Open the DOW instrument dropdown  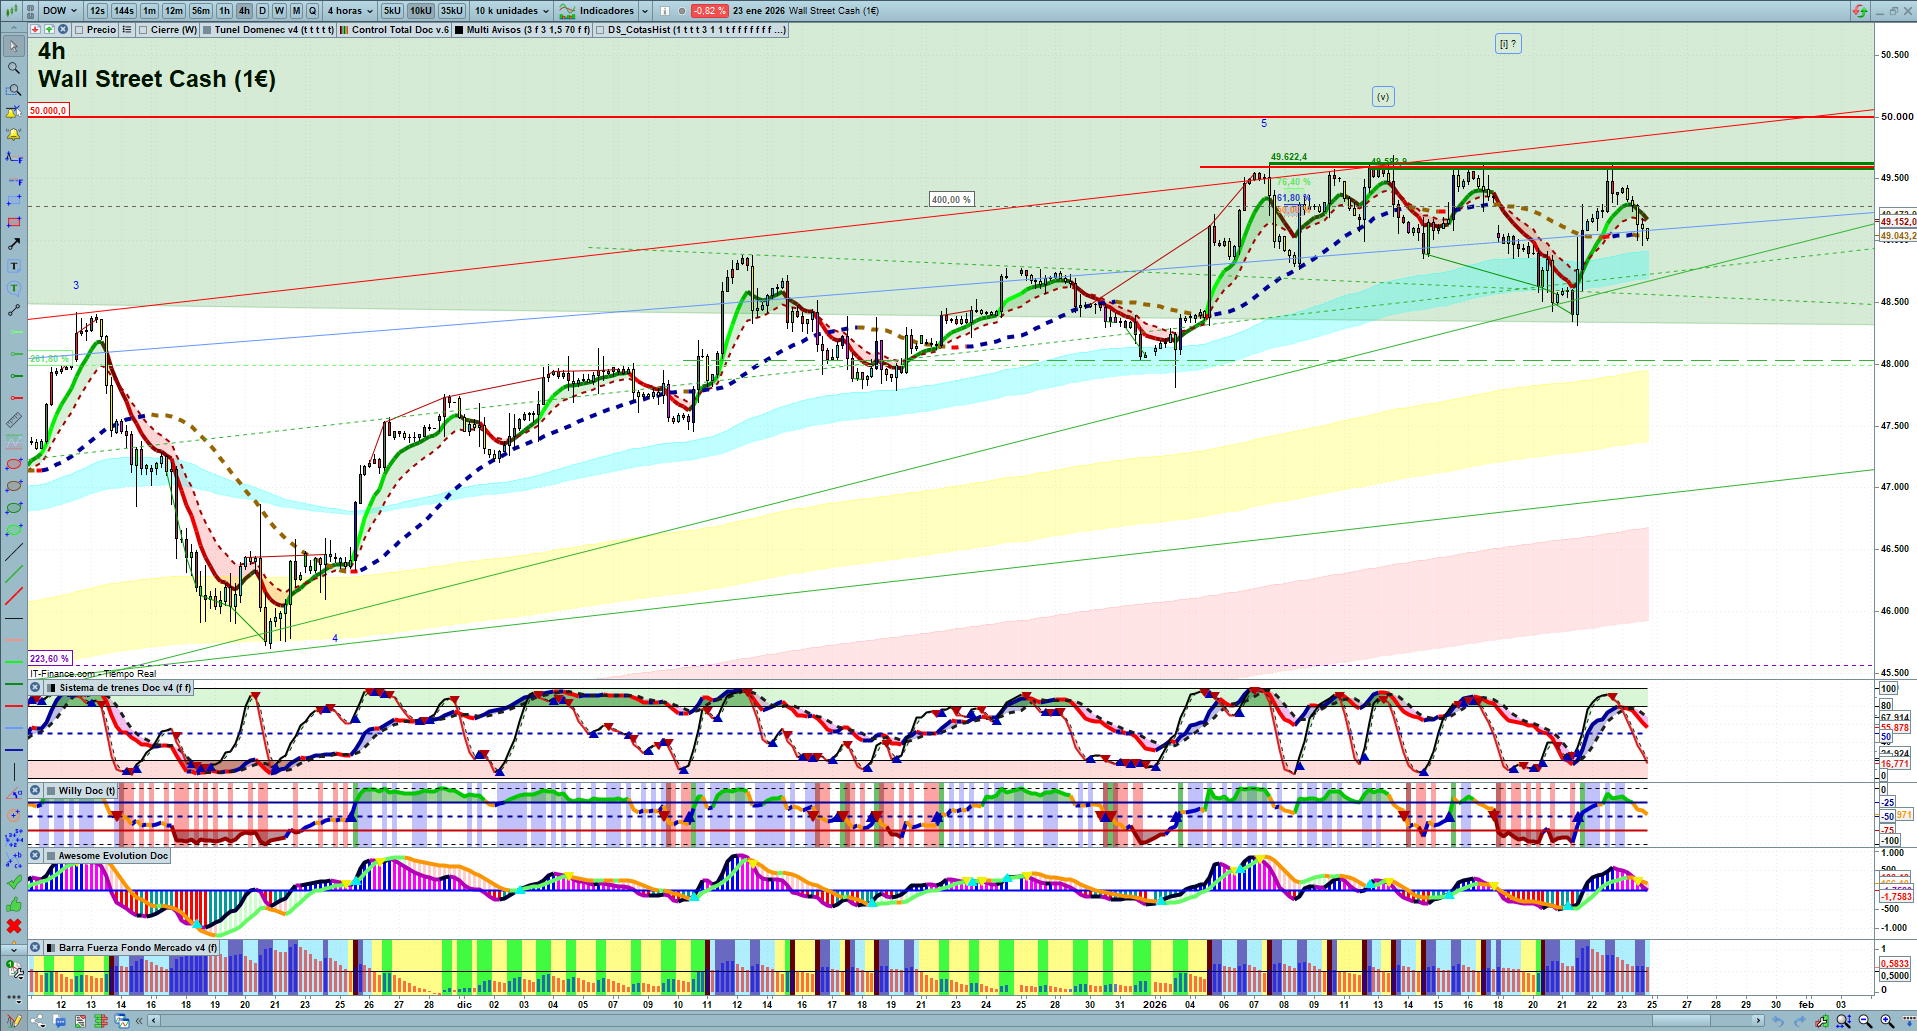coord(60,11)
